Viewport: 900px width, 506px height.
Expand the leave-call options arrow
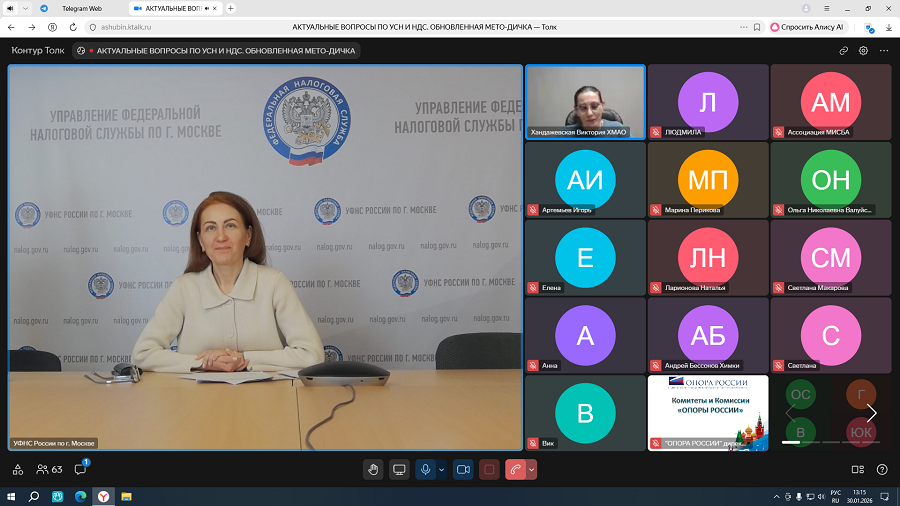[x=532, y=469]
